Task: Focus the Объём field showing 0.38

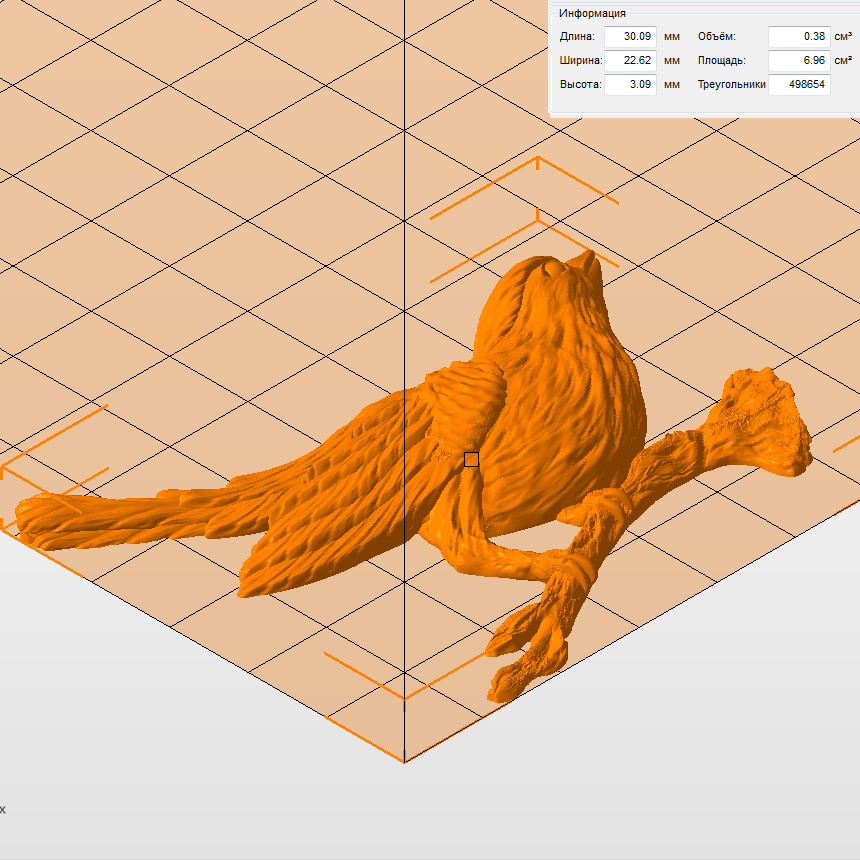Action: click(798, 37)
